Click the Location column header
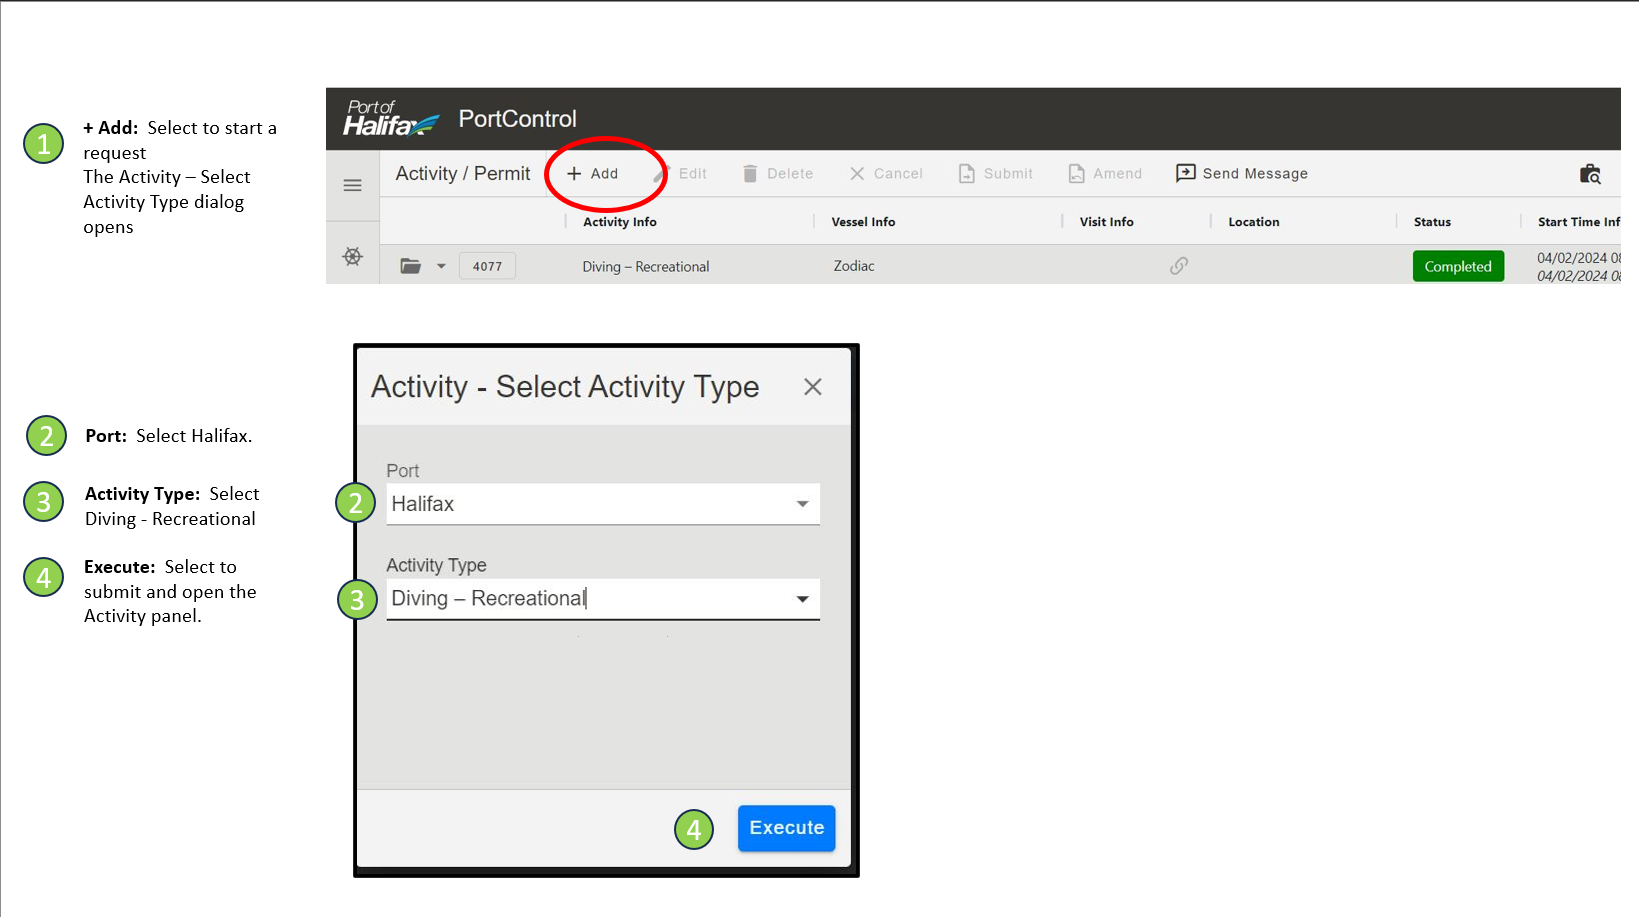 coord(1254,222)
